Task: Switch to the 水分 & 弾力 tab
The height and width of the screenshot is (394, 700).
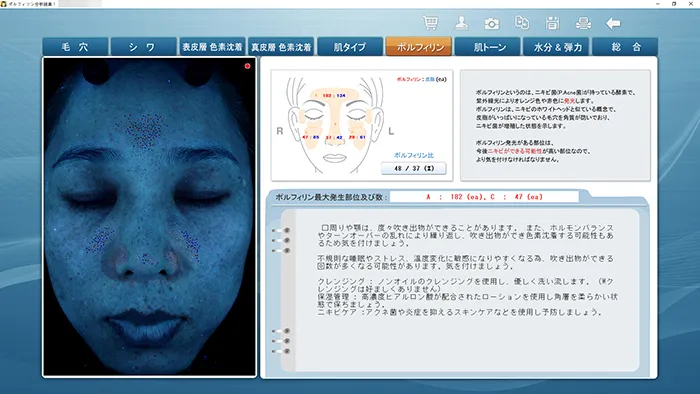Action: 556,47
